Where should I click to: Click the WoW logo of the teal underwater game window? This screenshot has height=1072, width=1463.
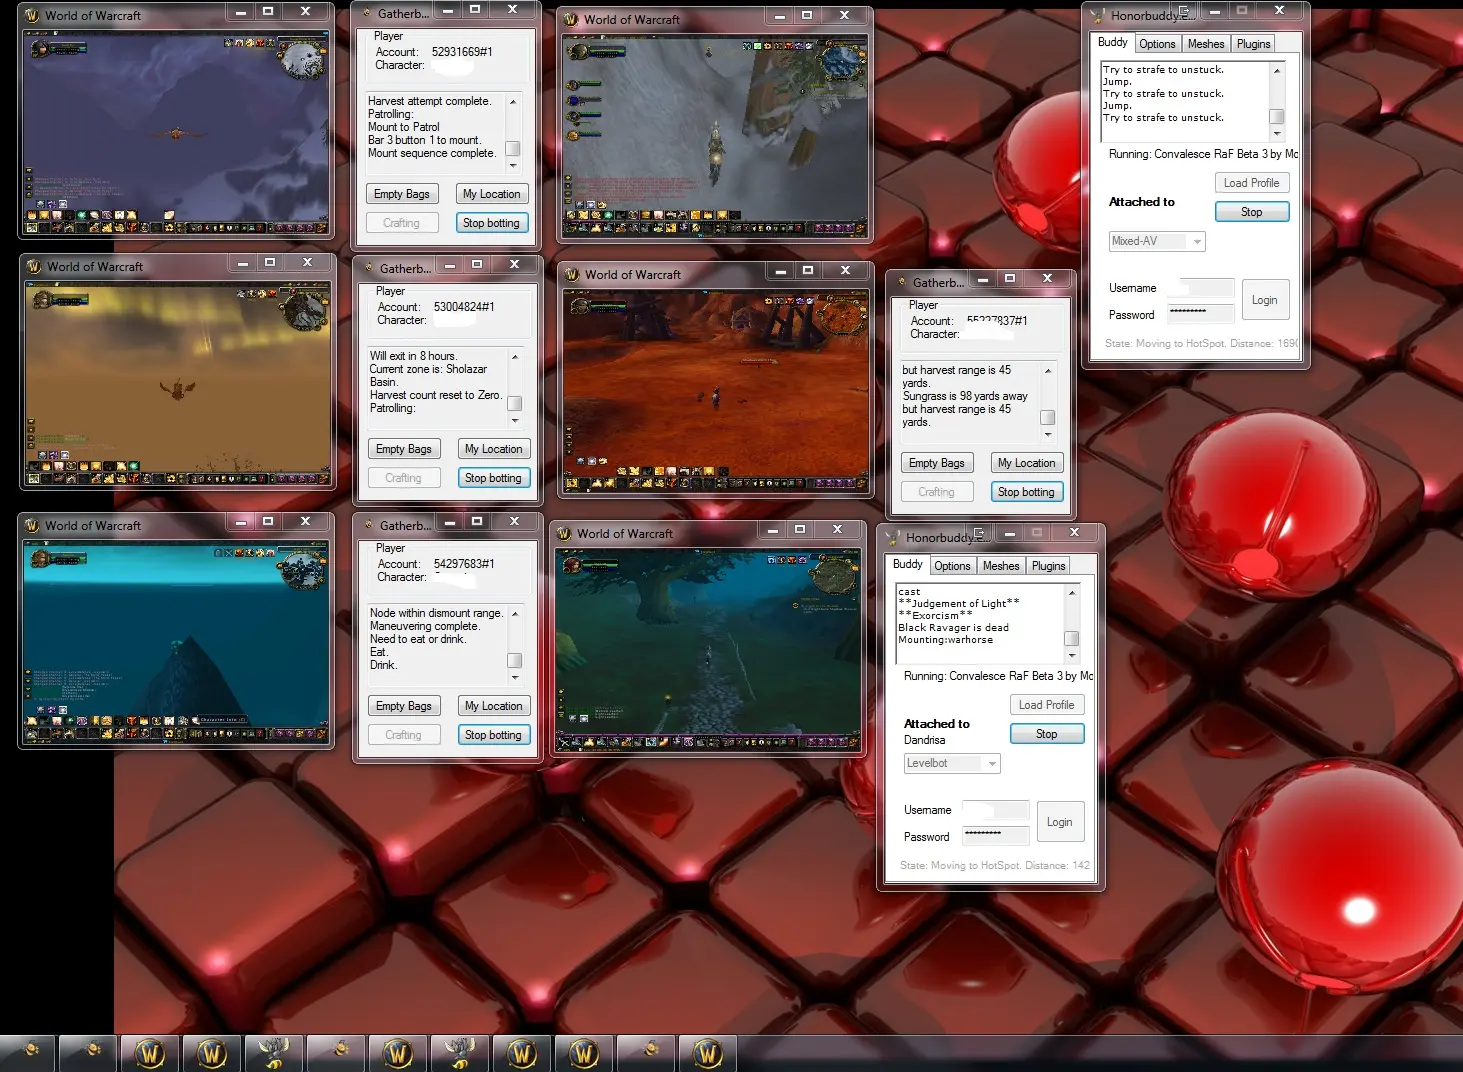[x=32, y=525]
